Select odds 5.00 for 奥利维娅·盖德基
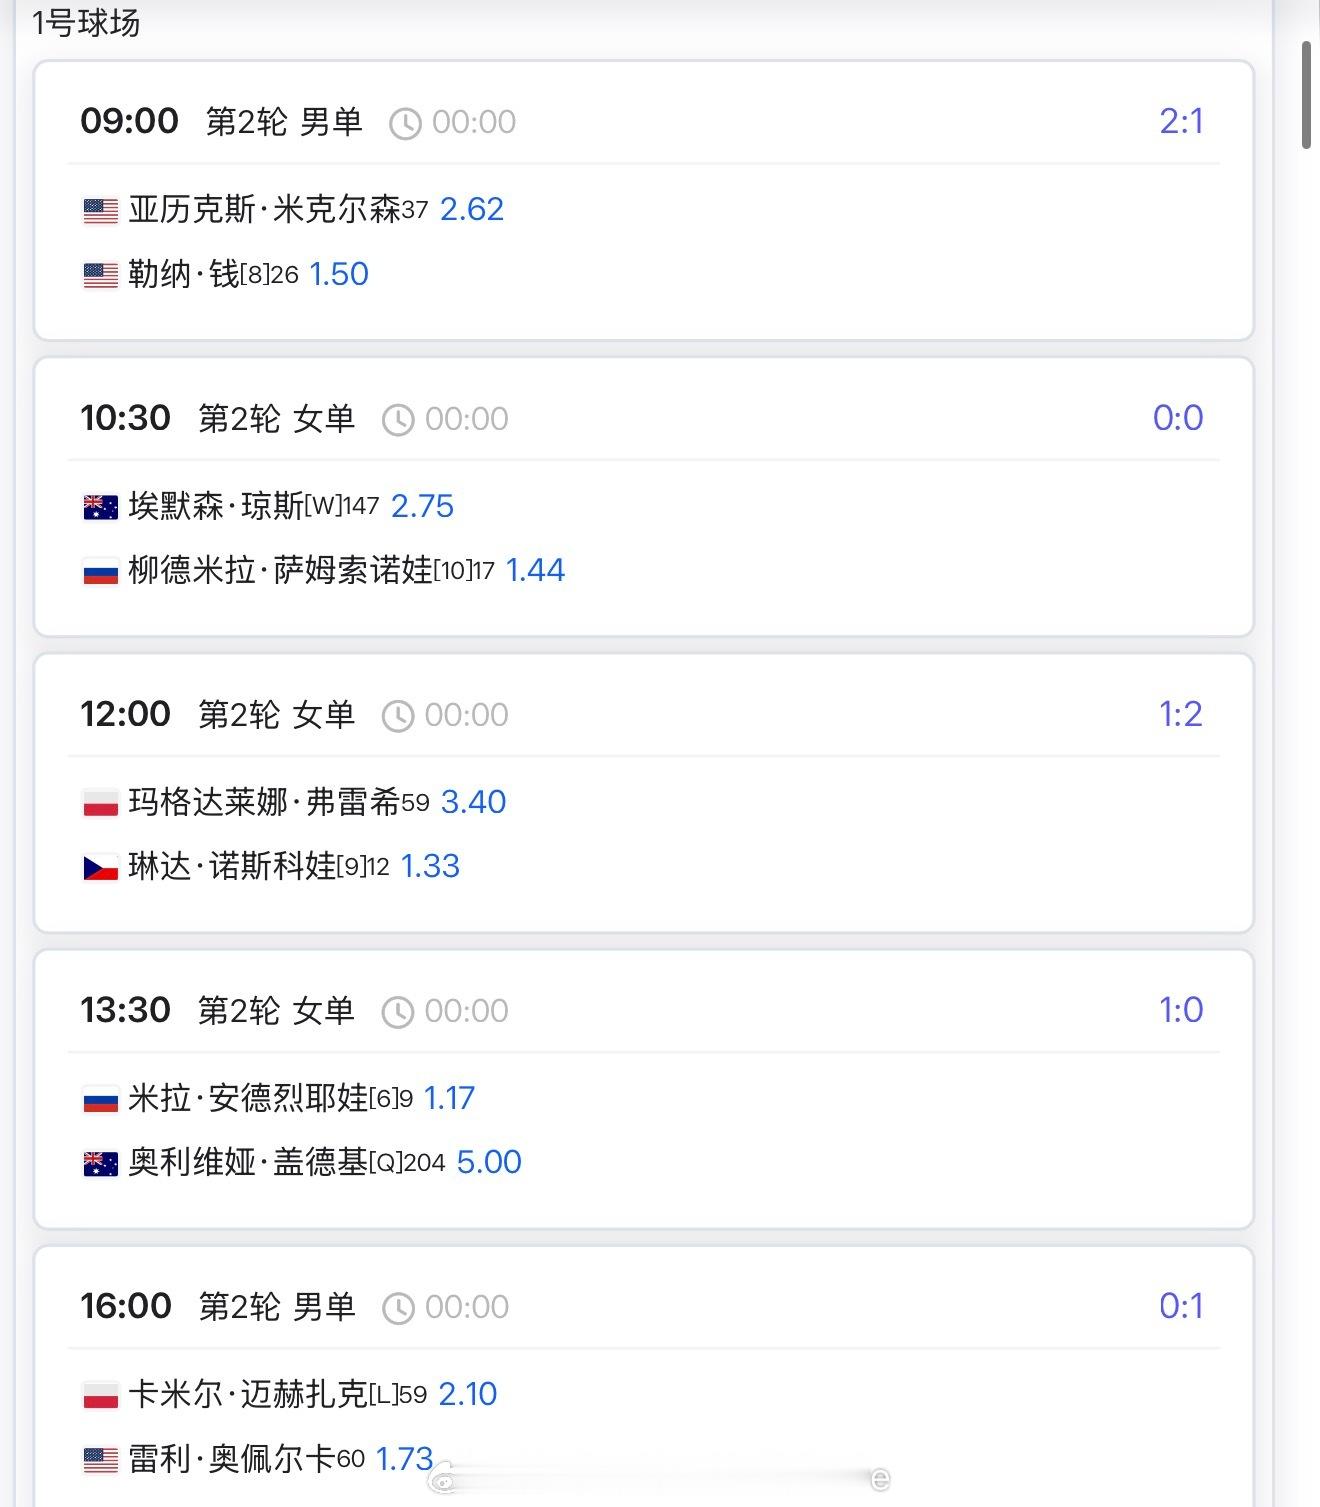 click(x=489, y=1162)
